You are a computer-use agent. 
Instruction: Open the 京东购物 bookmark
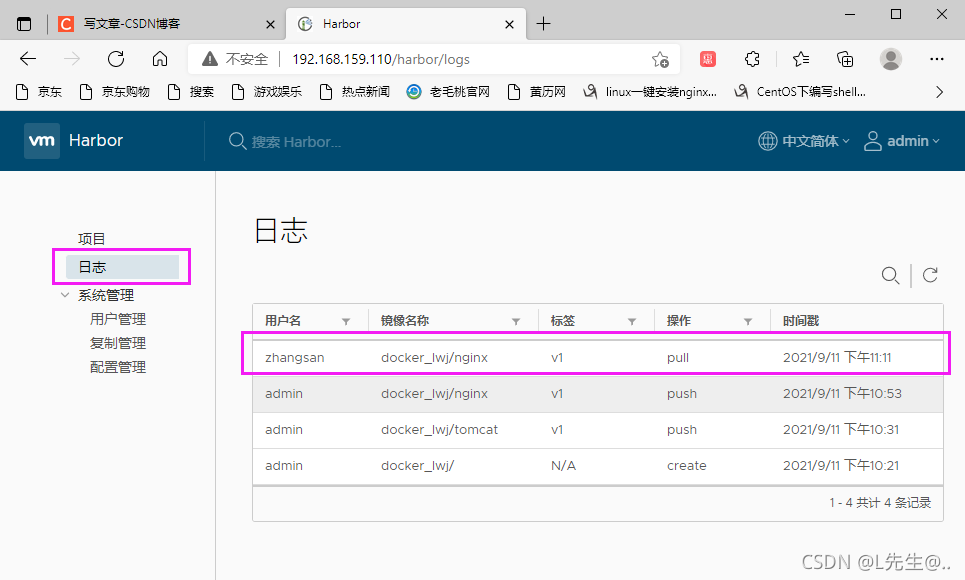point(114,92)
